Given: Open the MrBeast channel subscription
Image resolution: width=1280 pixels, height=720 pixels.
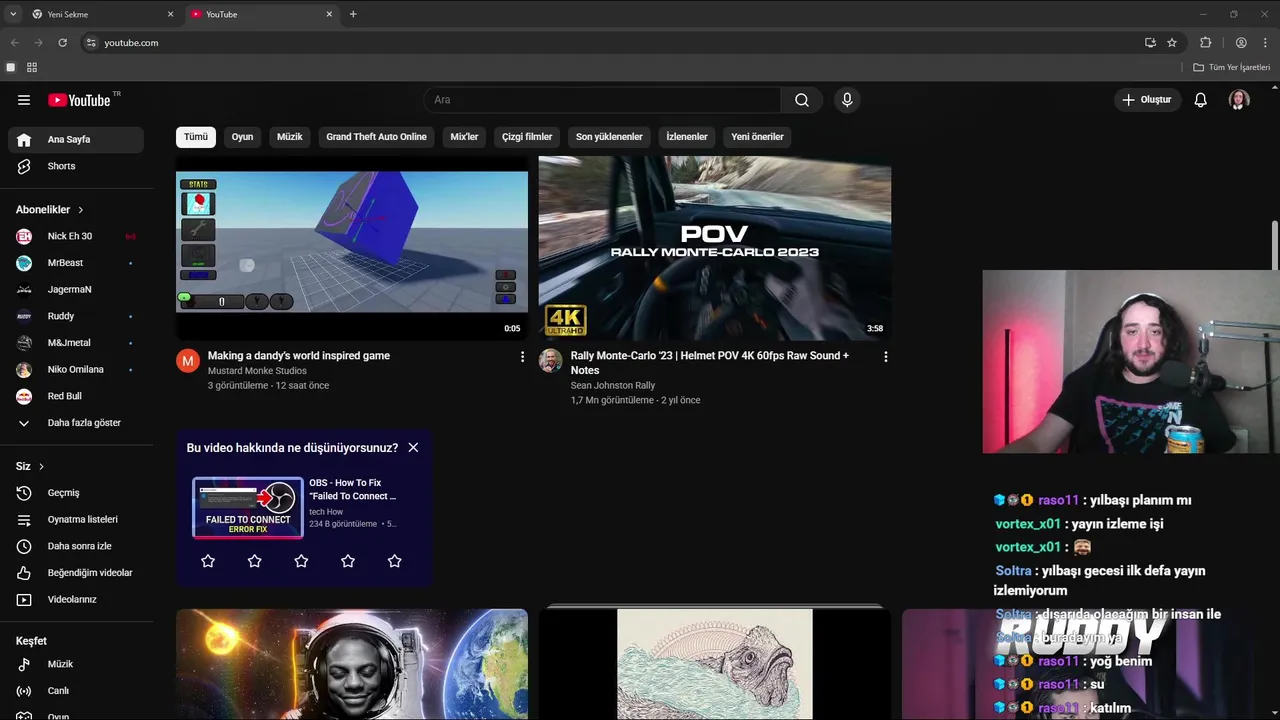Looking at the screenshot, I should [x=76, y=263].
